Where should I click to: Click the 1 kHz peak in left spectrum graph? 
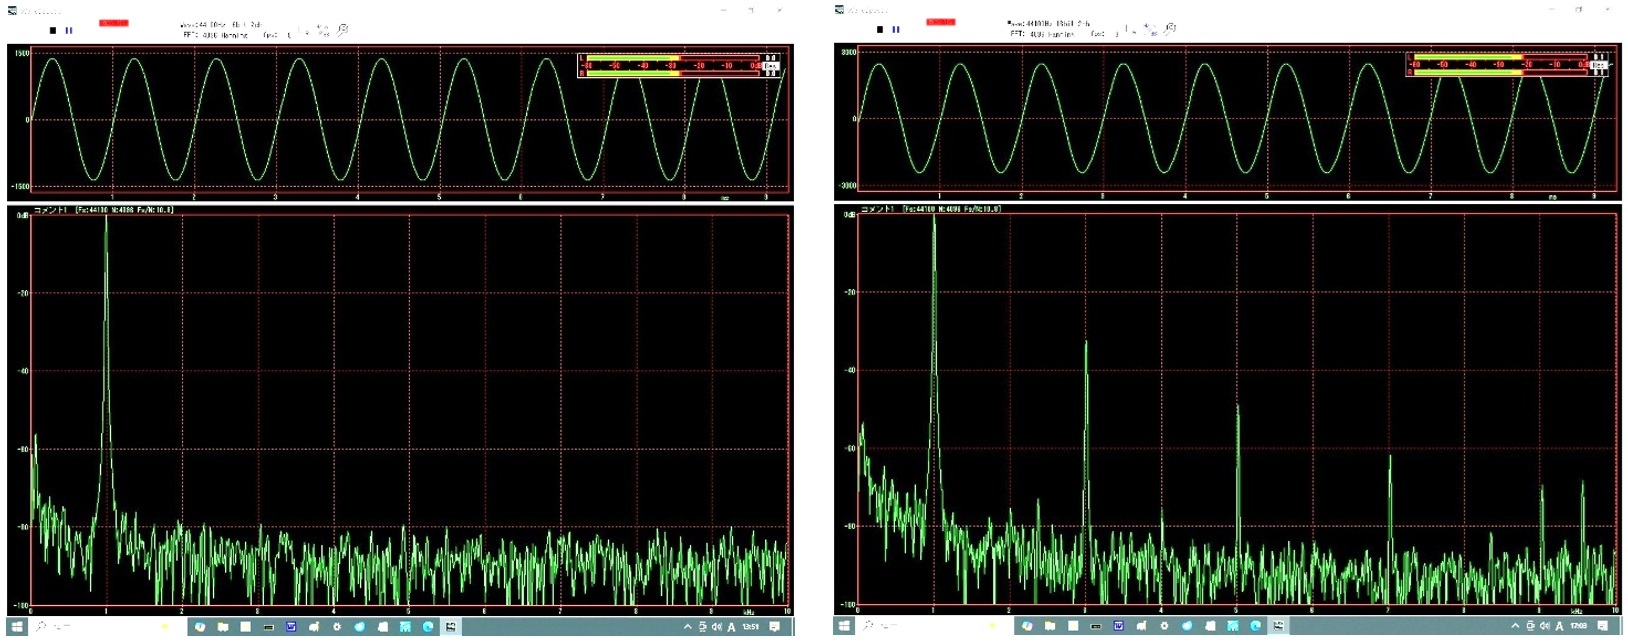(x=106, y=230)
